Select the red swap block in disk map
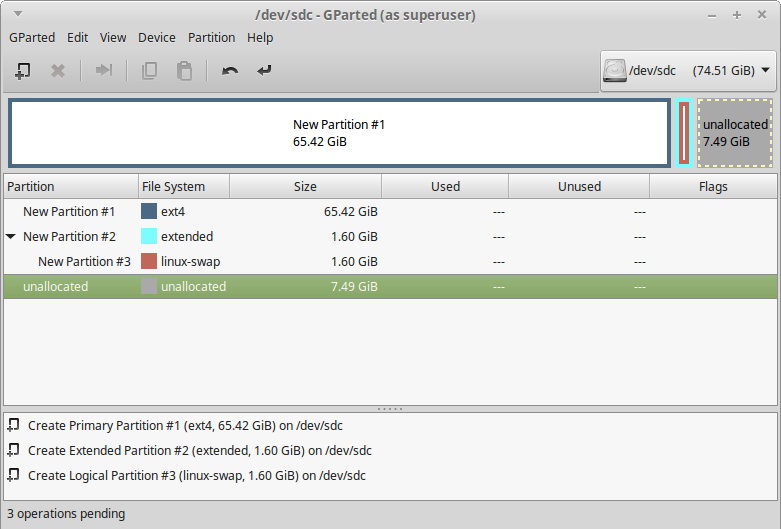 click(x=684, y=133)
